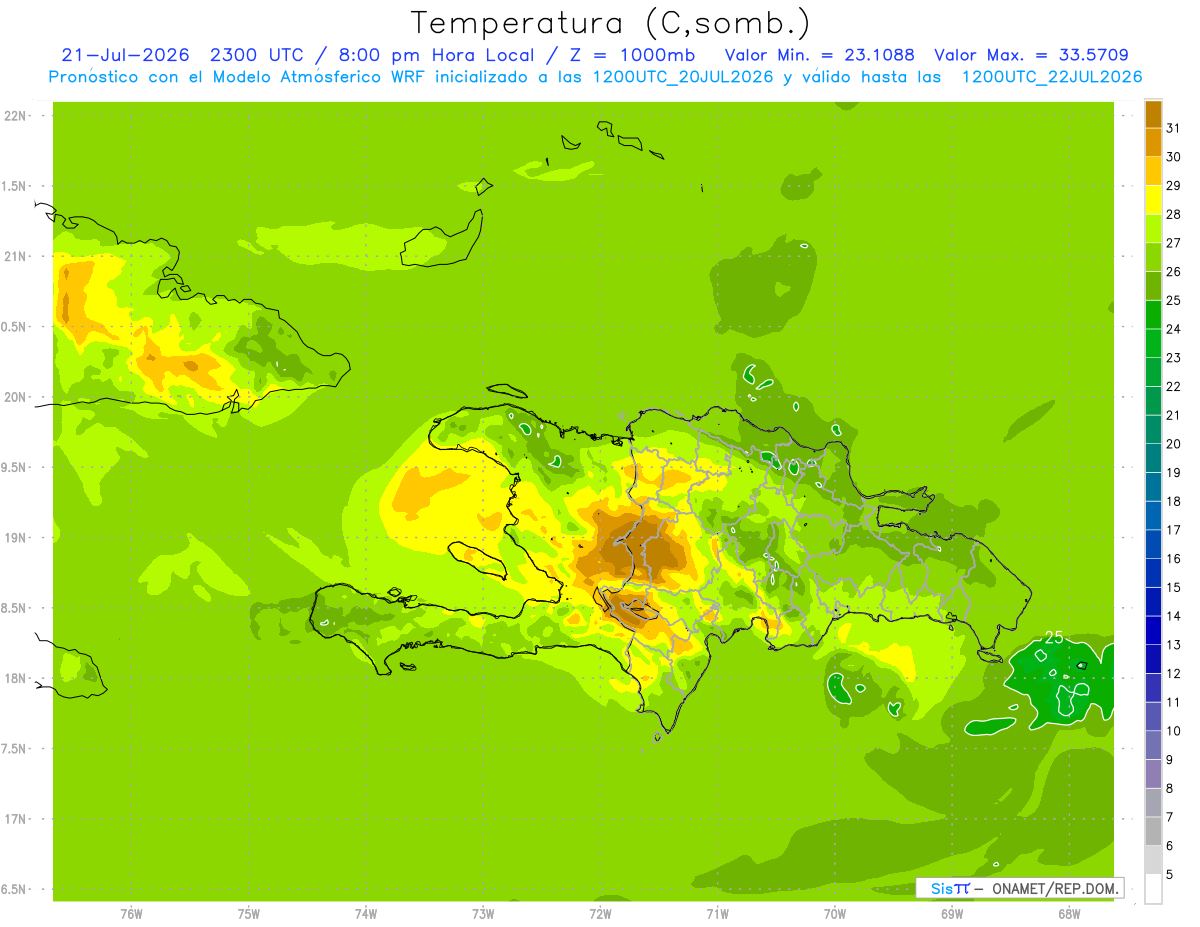Viewport: 1200px width, 927px height.
Task: Click the '73W' longitude axis label
Action: pyautogui.click(x=483, y=913)
